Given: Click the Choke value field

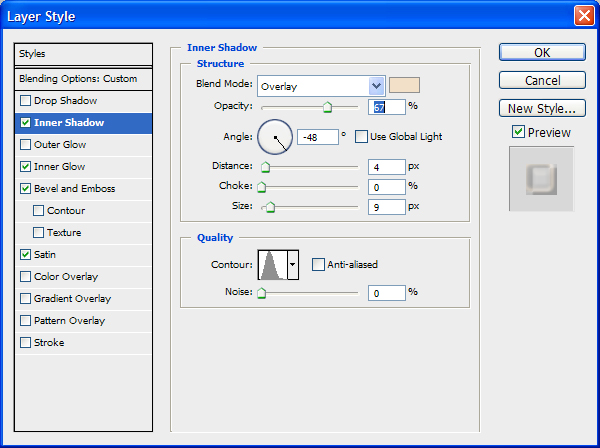Looking at the screenshot, I should (386, 187).
